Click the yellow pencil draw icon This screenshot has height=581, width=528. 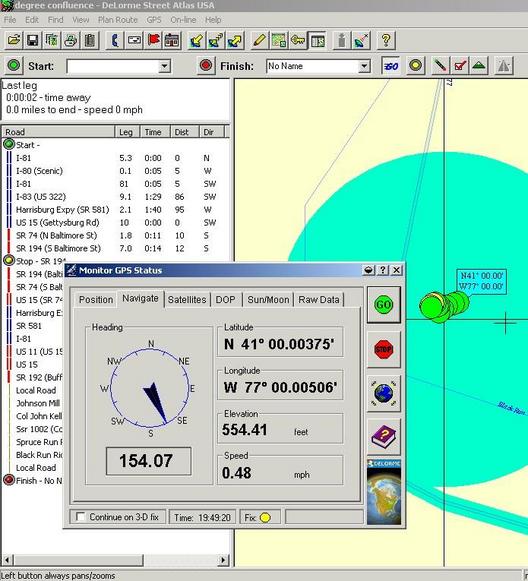[259, 40]
